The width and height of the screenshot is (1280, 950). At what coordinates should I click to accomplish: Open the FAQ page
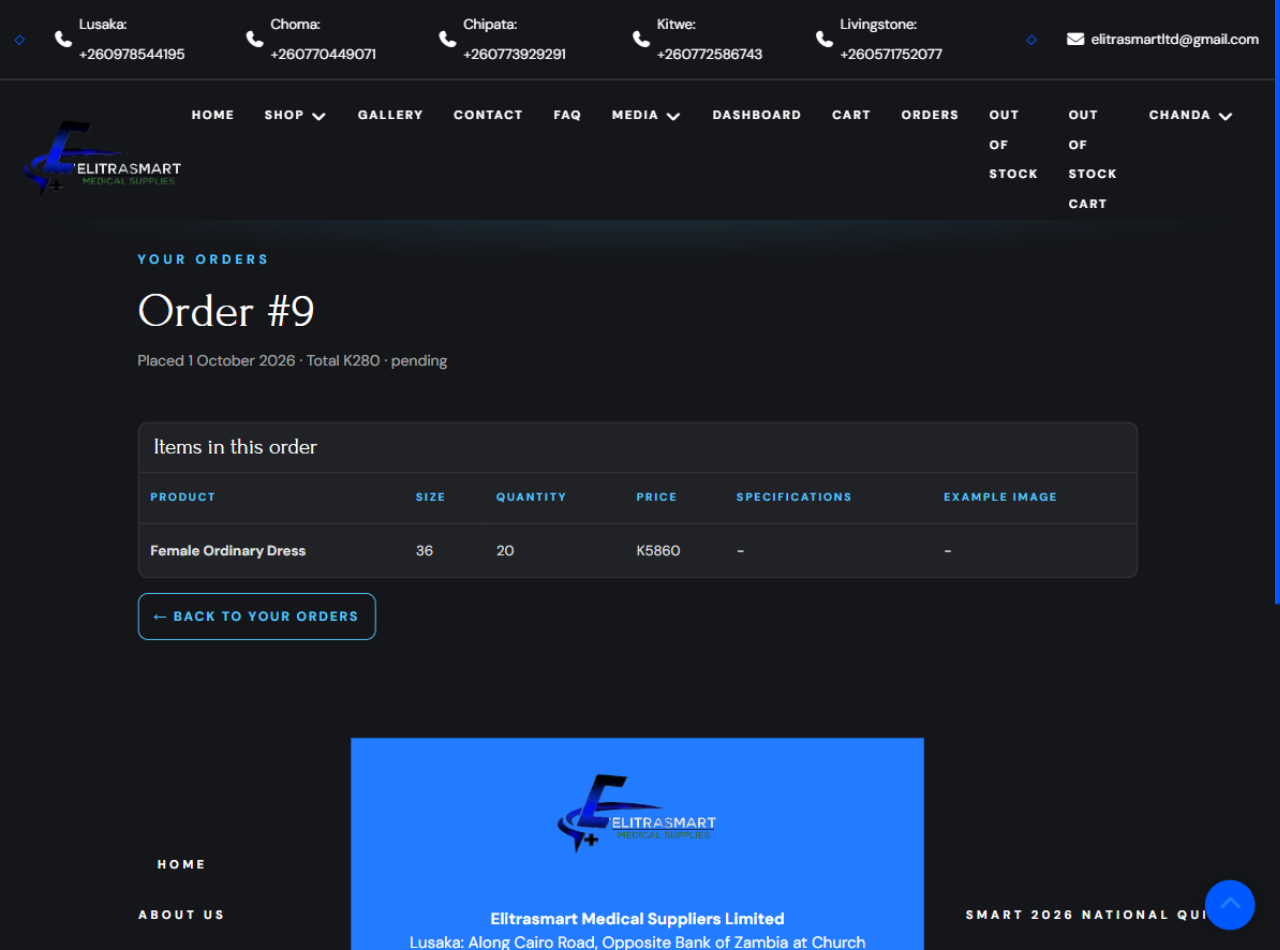pyautogui.click(x=567, y=115)
